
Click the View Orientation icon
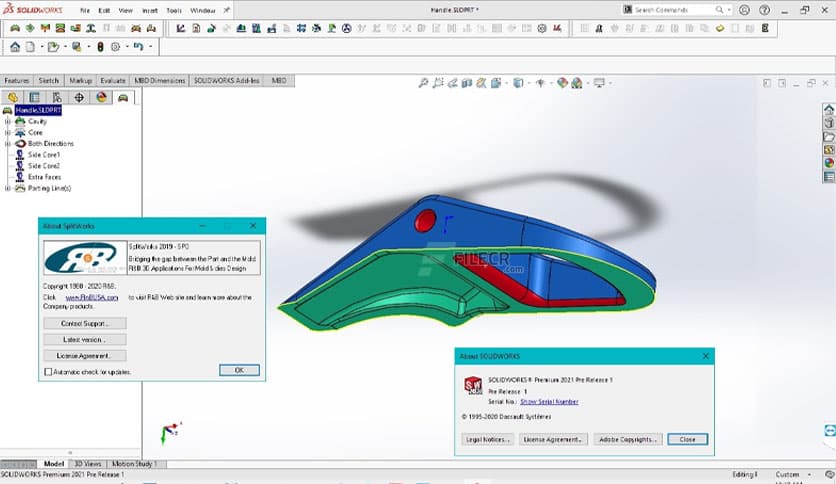coord(496,83)
